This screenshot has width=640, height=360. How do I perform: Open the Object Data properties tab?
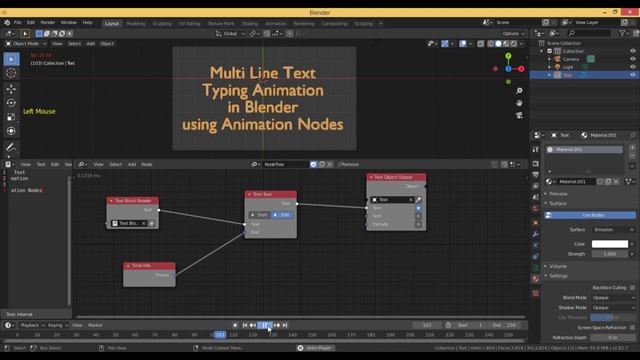tap(536, 268)
